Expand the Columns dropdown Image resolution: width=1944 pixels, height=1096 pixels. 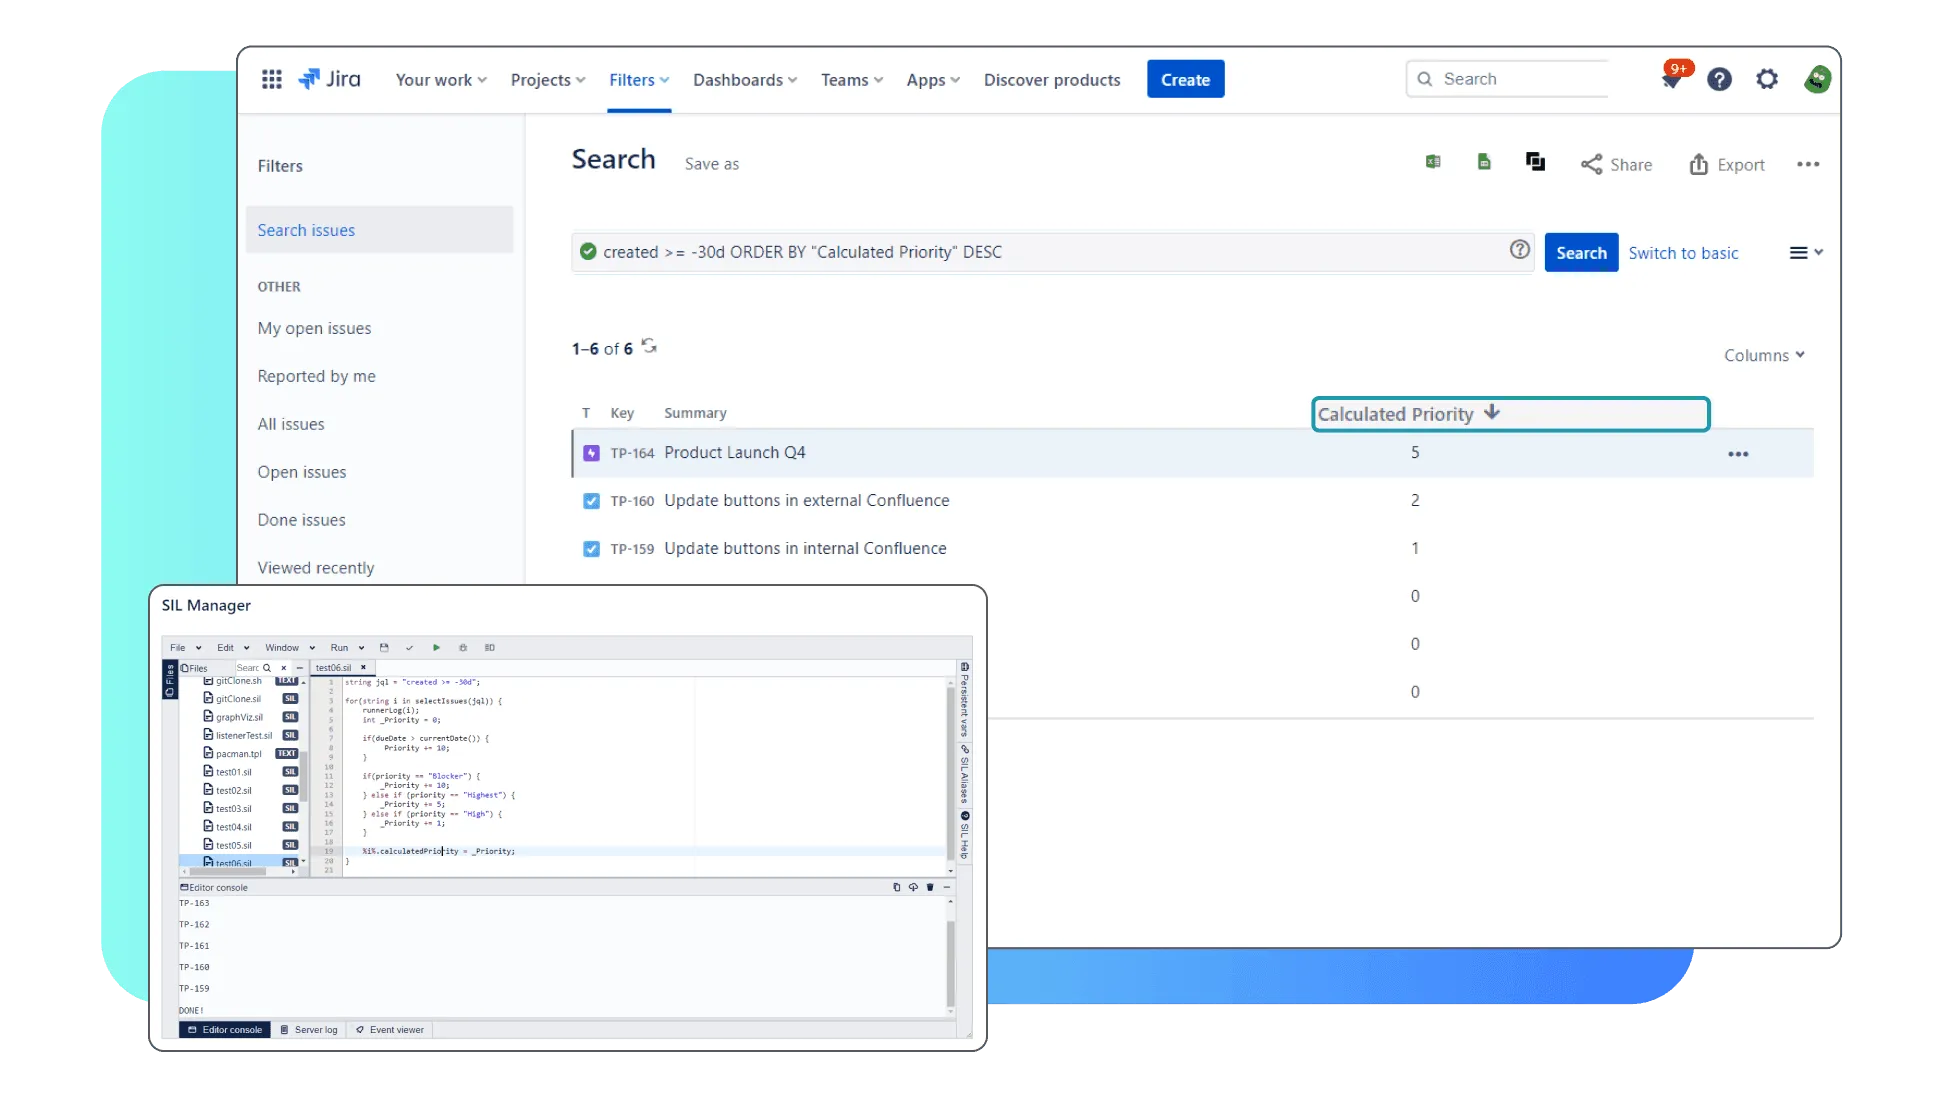[x=1764, y=355]
